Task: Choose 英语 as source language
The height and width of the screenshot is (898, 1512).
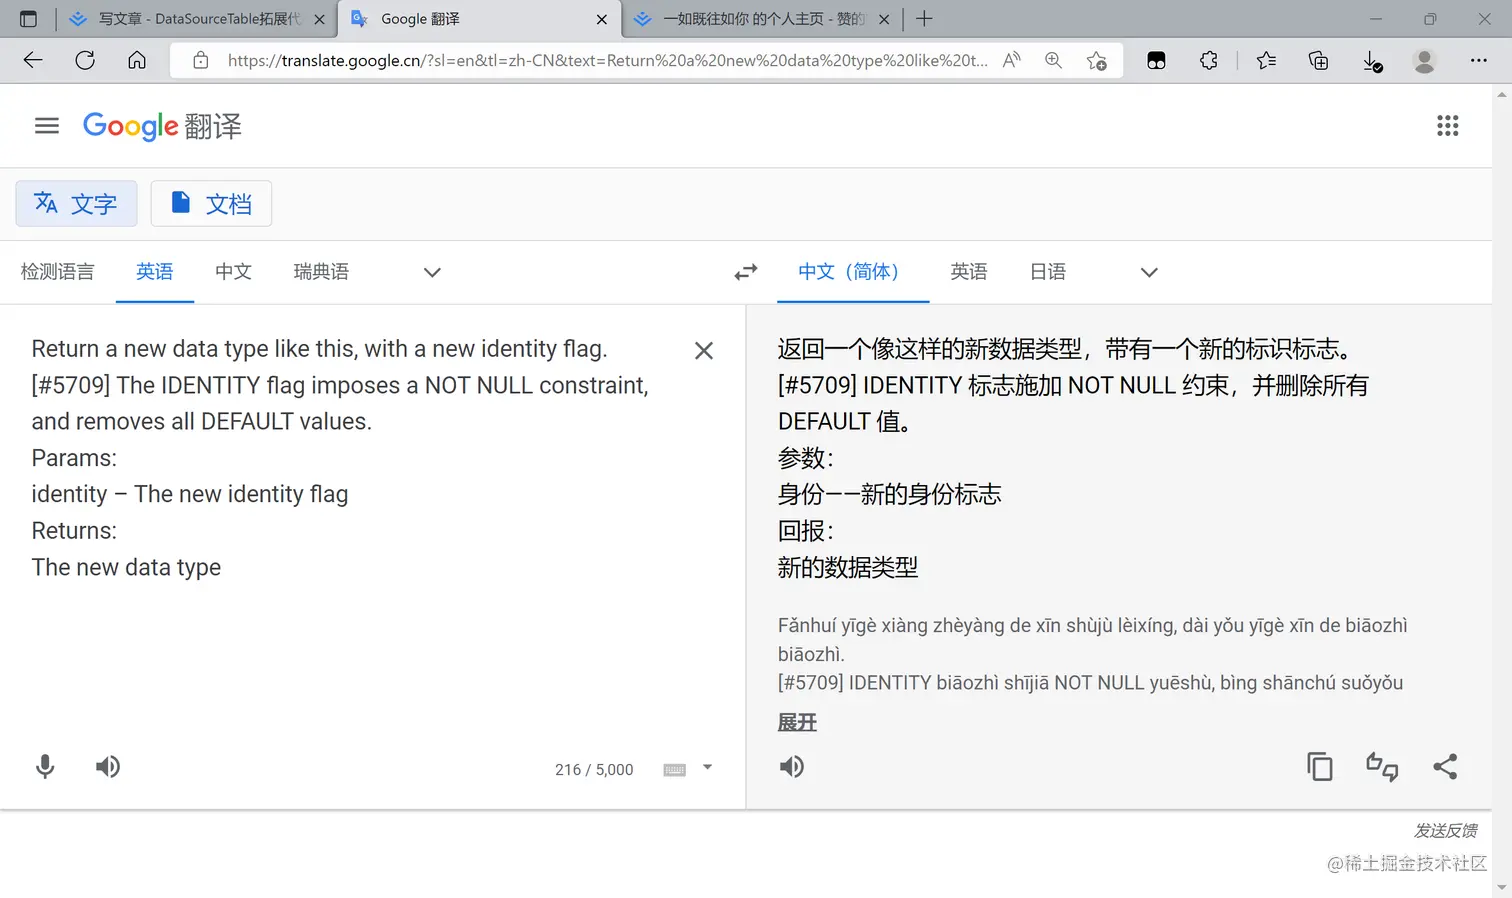Action: pos(155,272)
